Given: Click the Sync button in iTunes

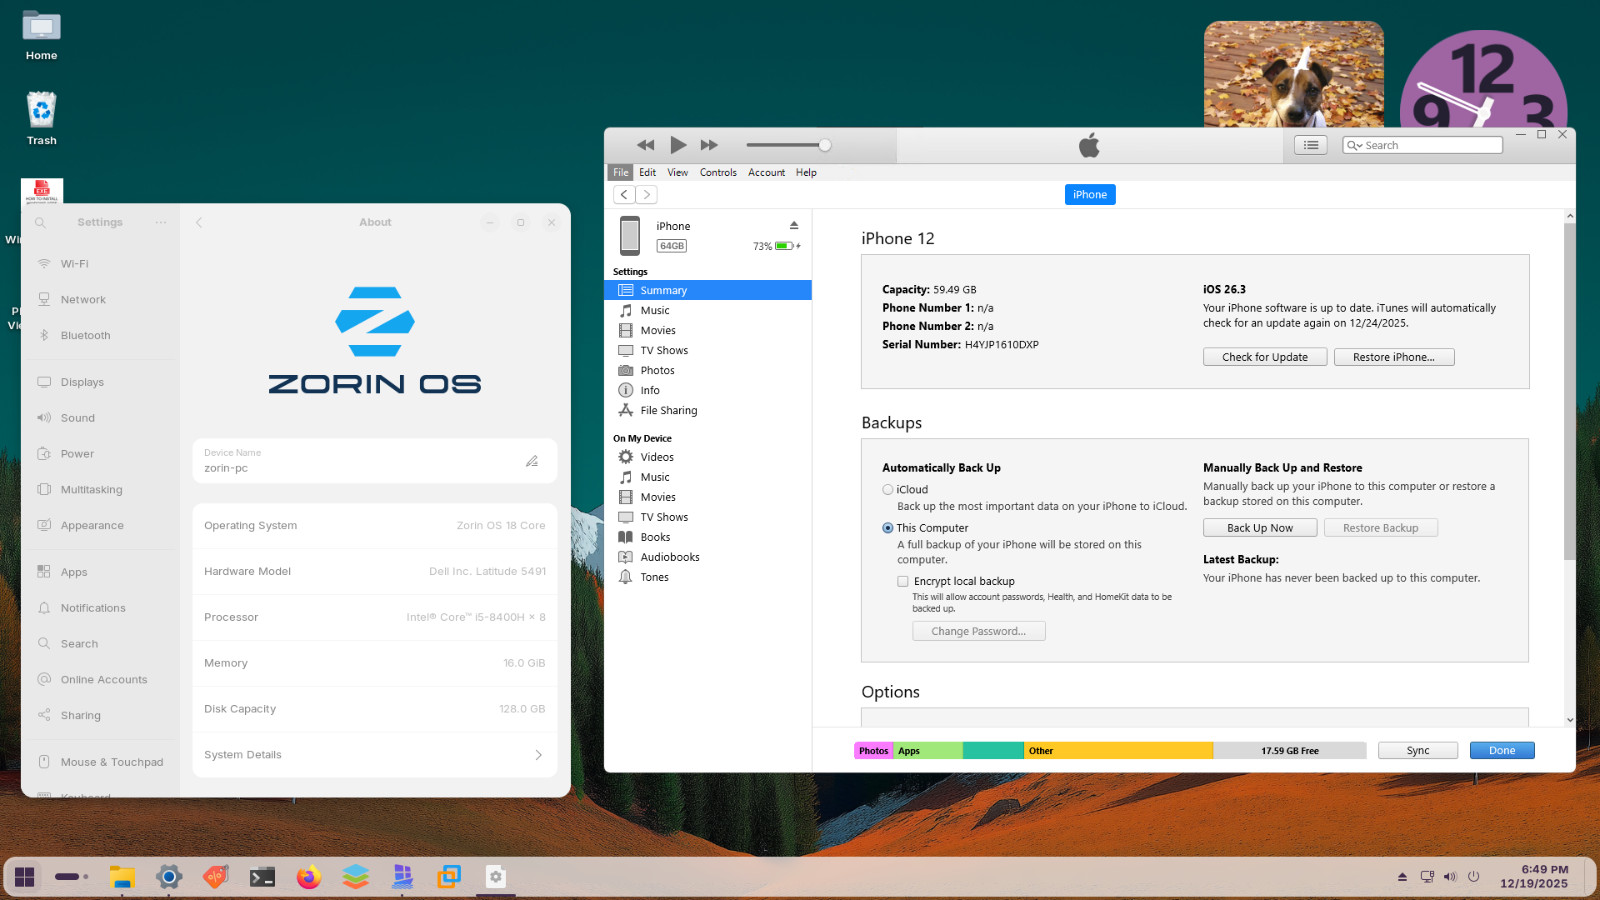Looking at the screenshot, I should (x=1418, y=750).
